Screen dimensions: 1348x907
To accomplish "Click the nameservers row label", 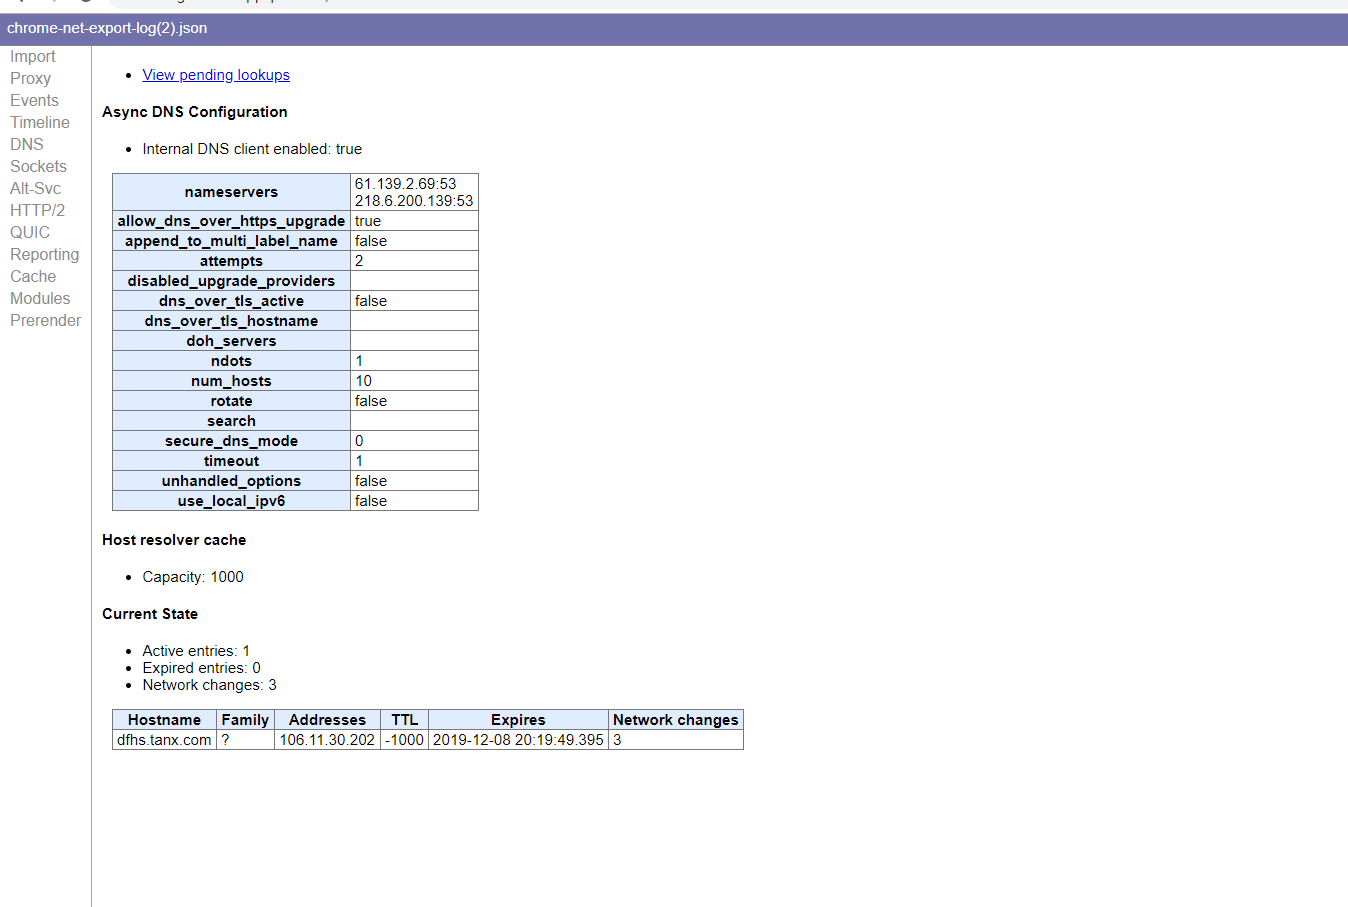I will tap(231, 192).
